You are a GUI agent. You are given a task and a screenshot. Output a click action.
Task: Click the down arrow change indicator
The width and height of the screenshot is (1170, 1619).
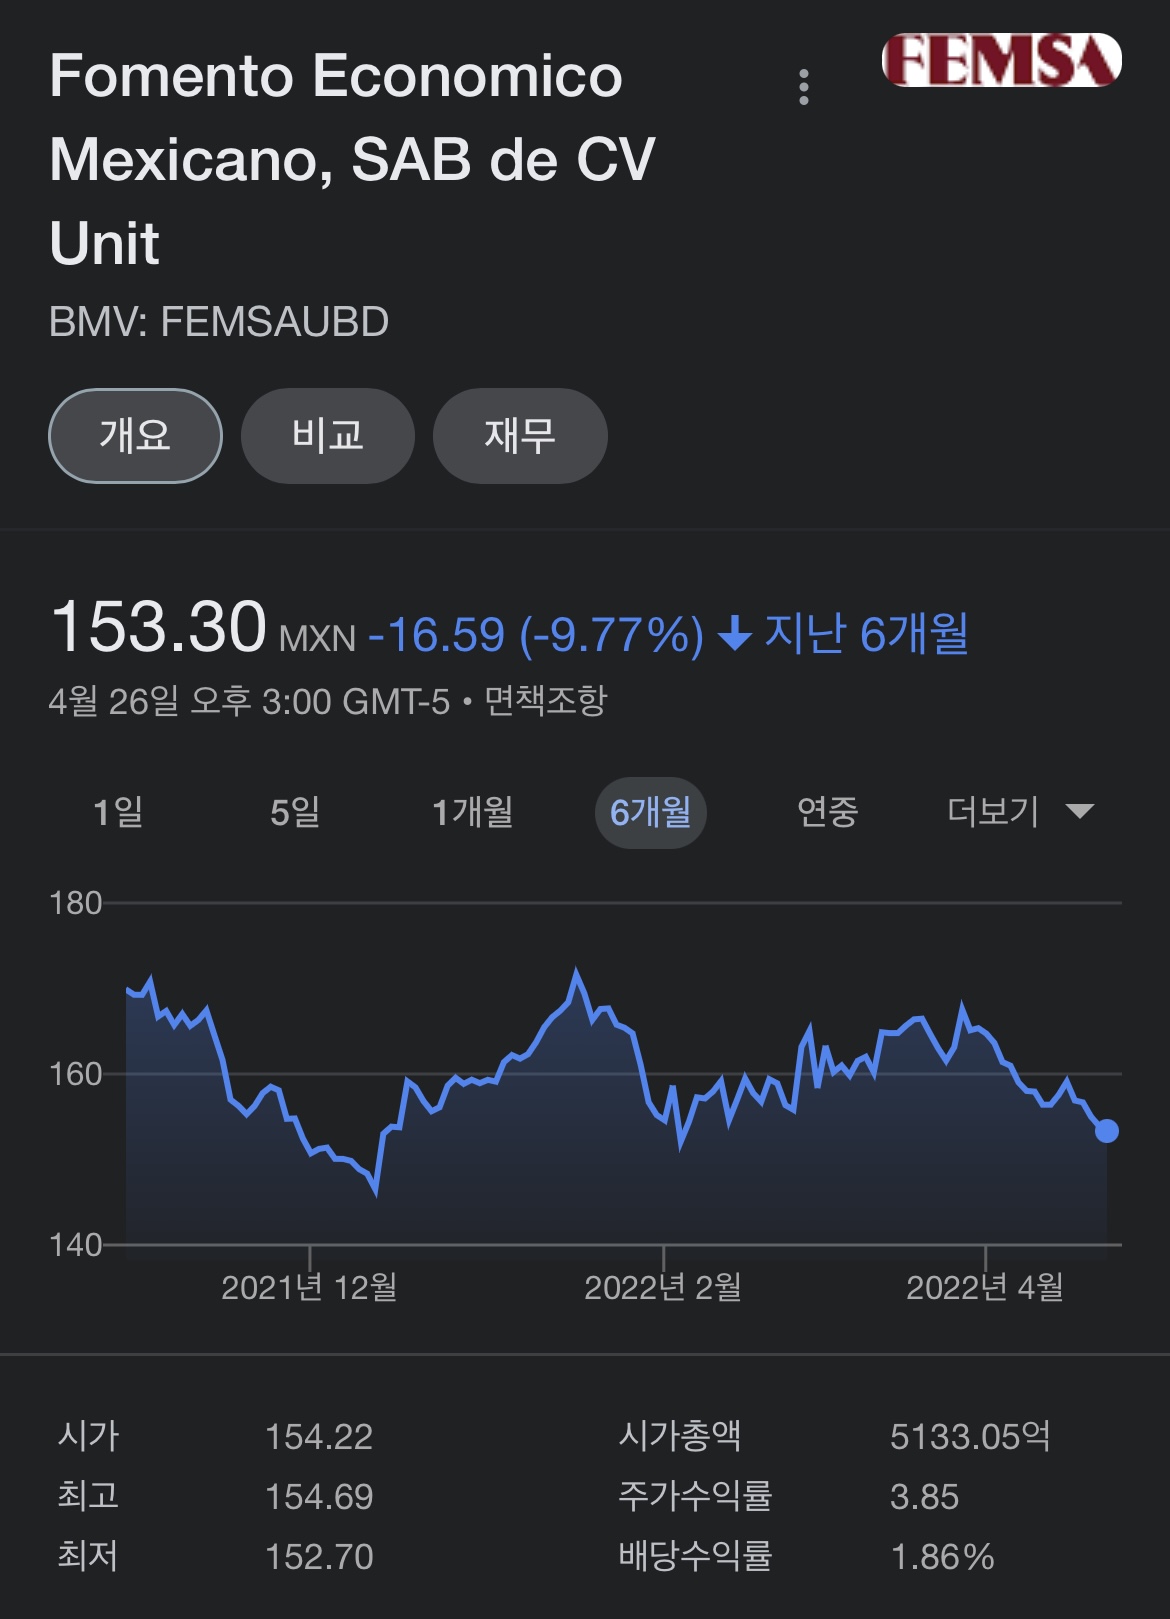(x=735, y=634)
